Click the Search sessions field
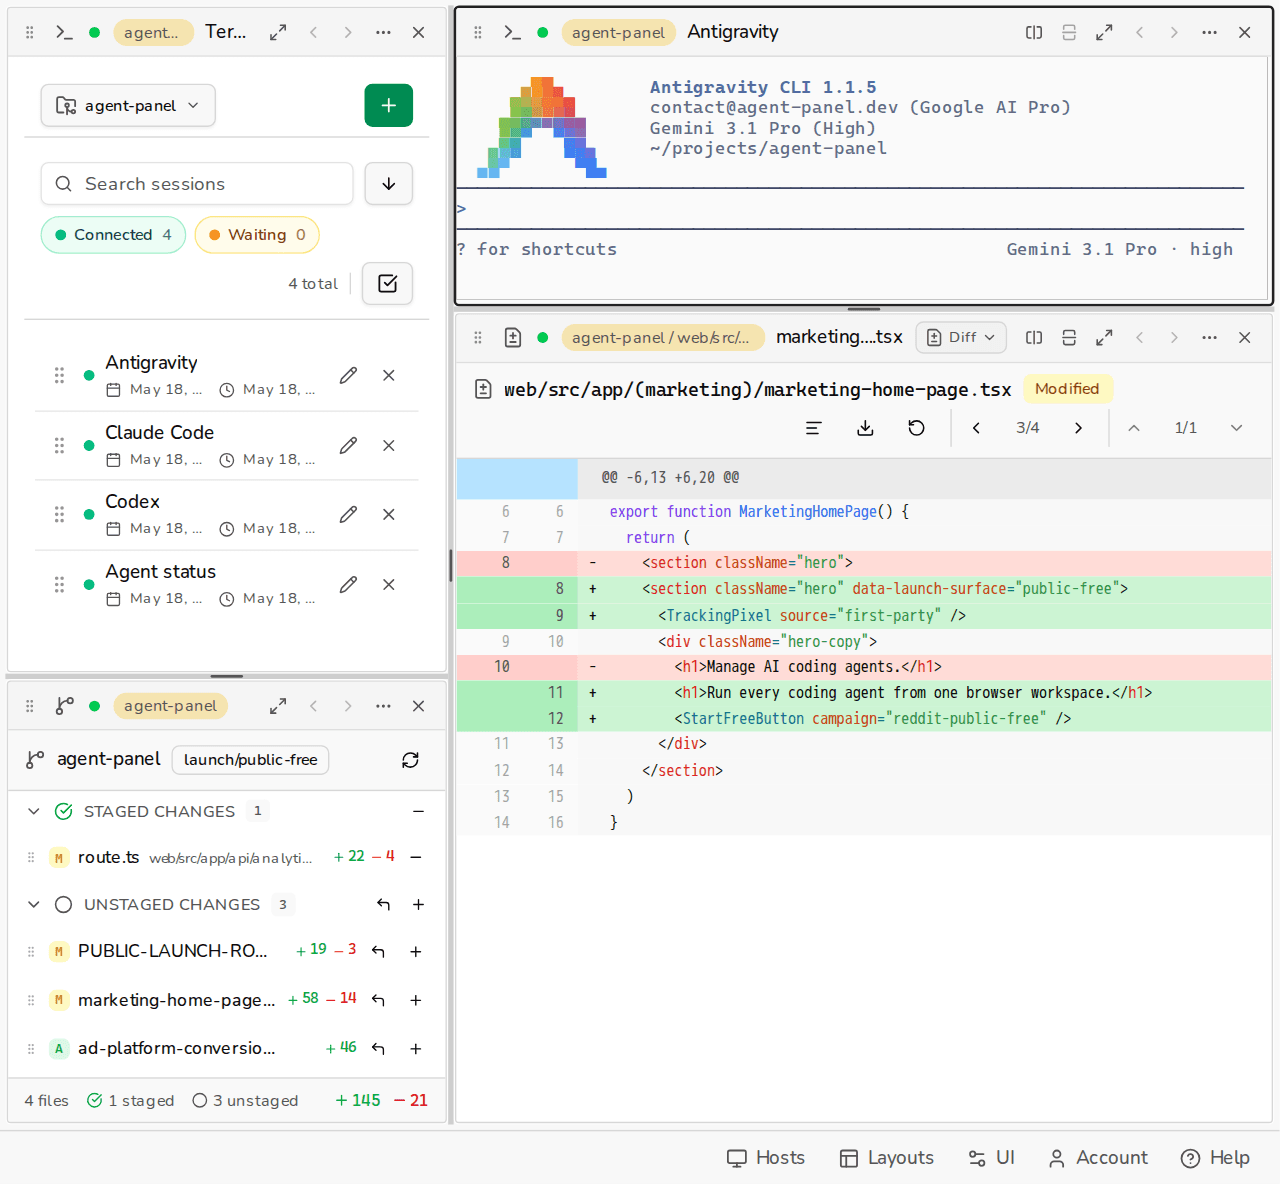The image size is (1280, 1184). 197,184
